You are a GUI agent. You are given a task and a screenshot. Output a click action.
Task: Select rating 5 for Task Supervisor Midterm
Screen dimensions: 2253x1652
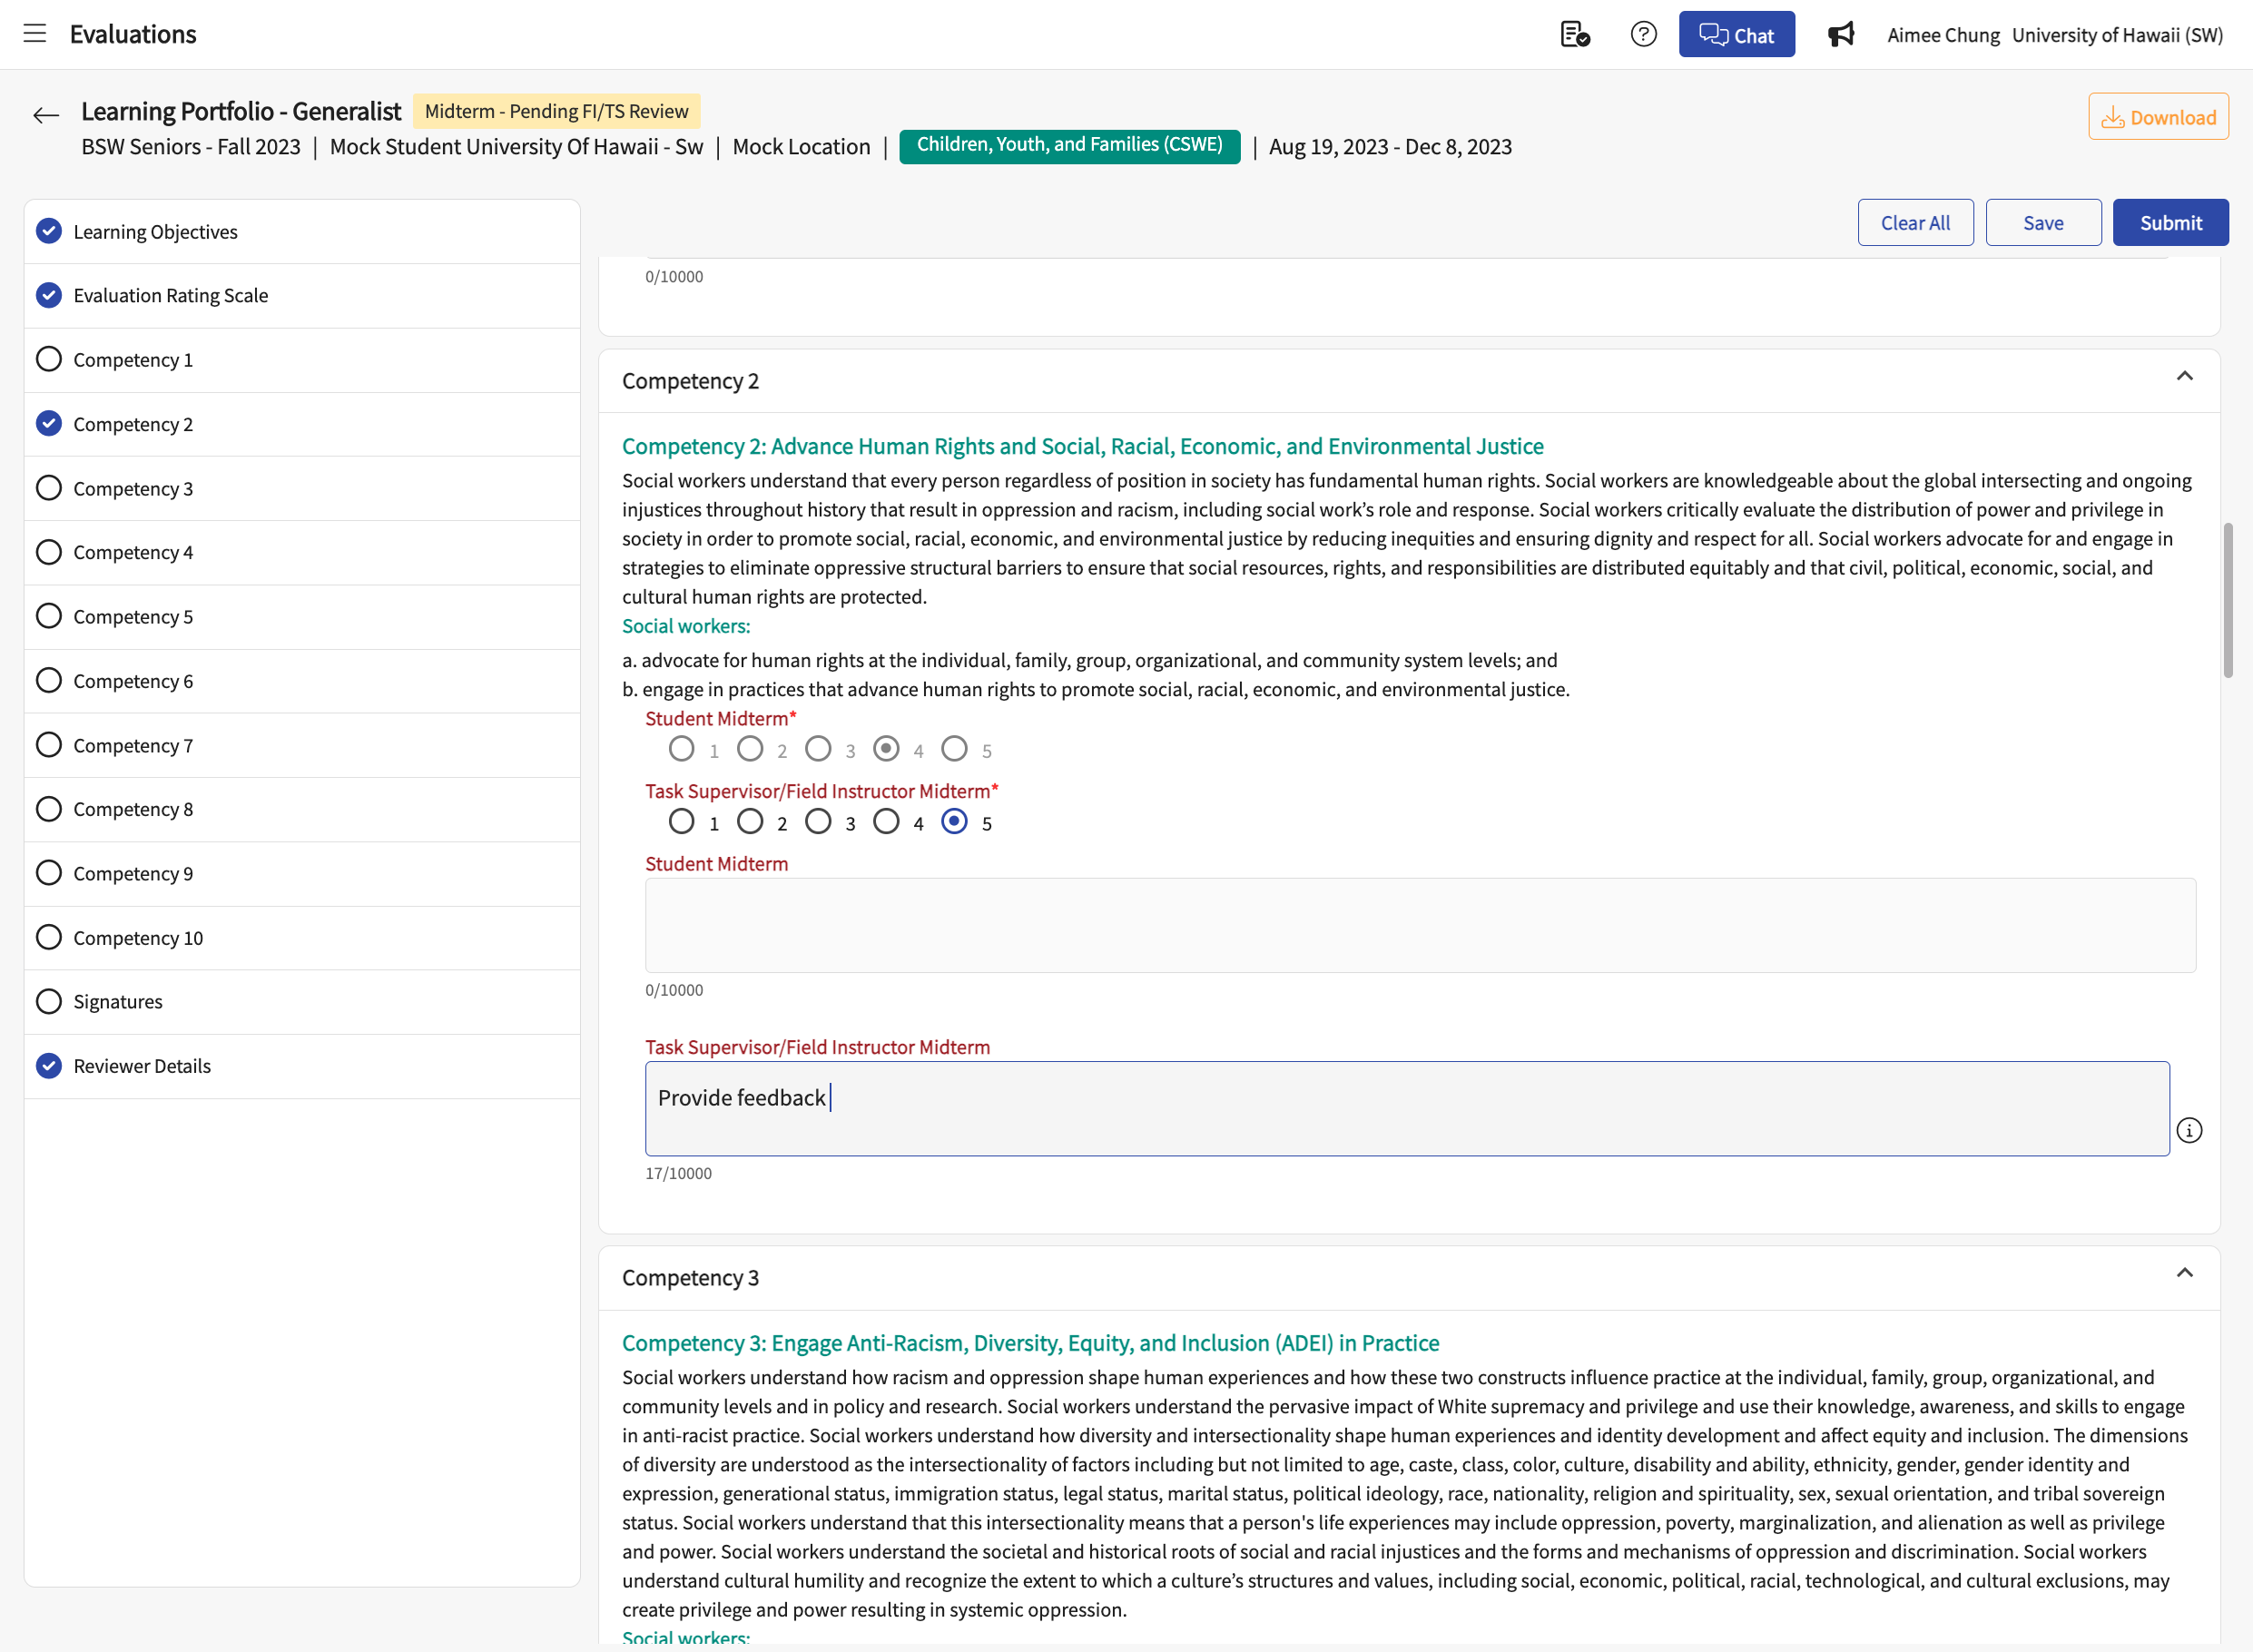955,821
